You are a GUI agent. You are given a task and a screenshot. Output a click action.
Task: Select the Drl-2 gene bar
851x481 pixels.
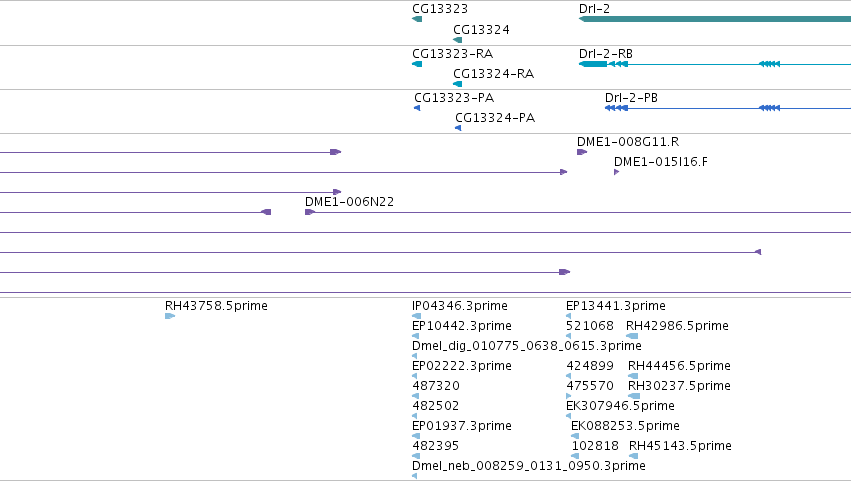[715, 19]
